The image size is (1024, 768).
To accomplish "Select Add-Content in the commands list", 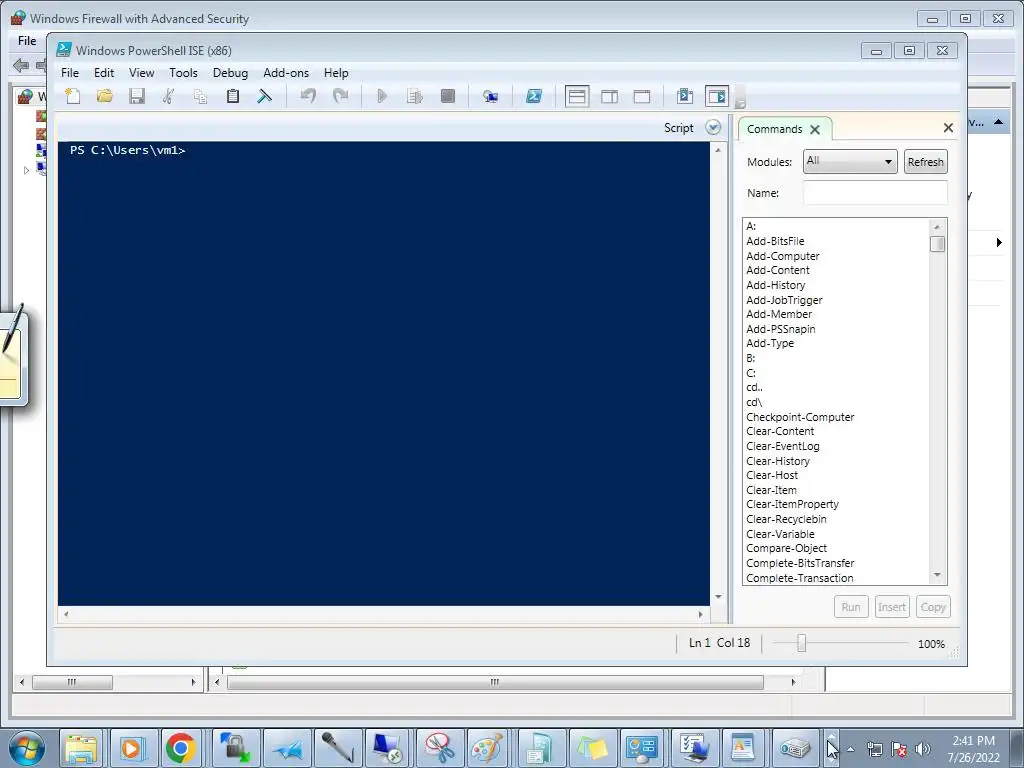I will coord(778,270).
